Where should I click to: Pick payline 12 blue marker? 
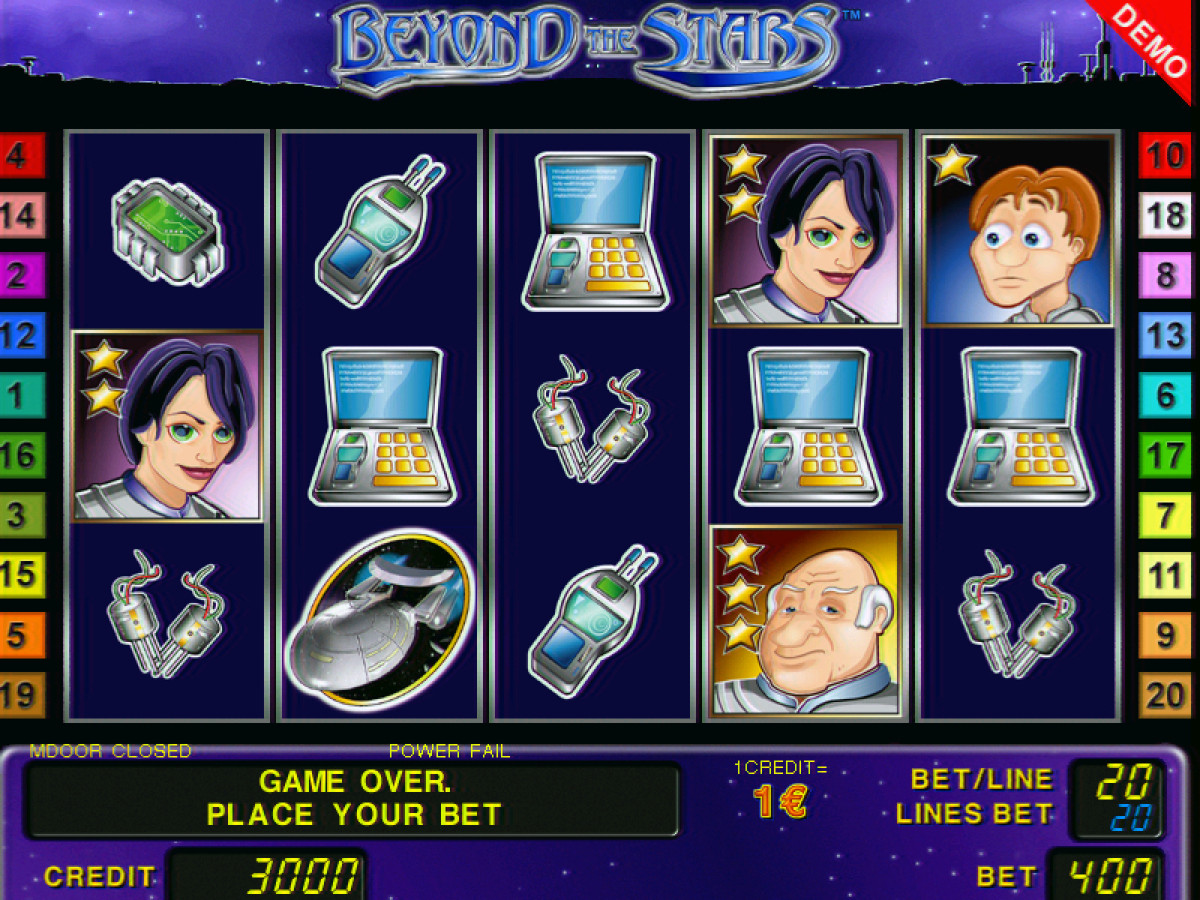[x=22, y=336]
